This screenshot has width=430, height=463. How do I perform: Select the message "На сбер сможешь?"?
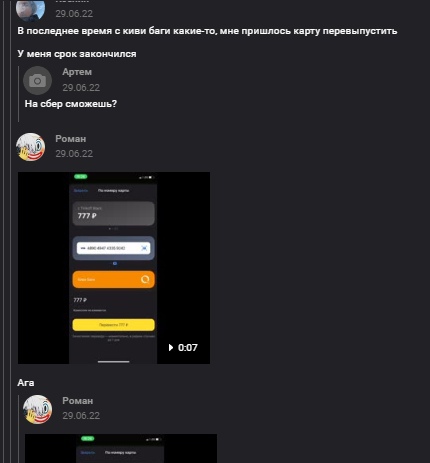tap(71, 104)
